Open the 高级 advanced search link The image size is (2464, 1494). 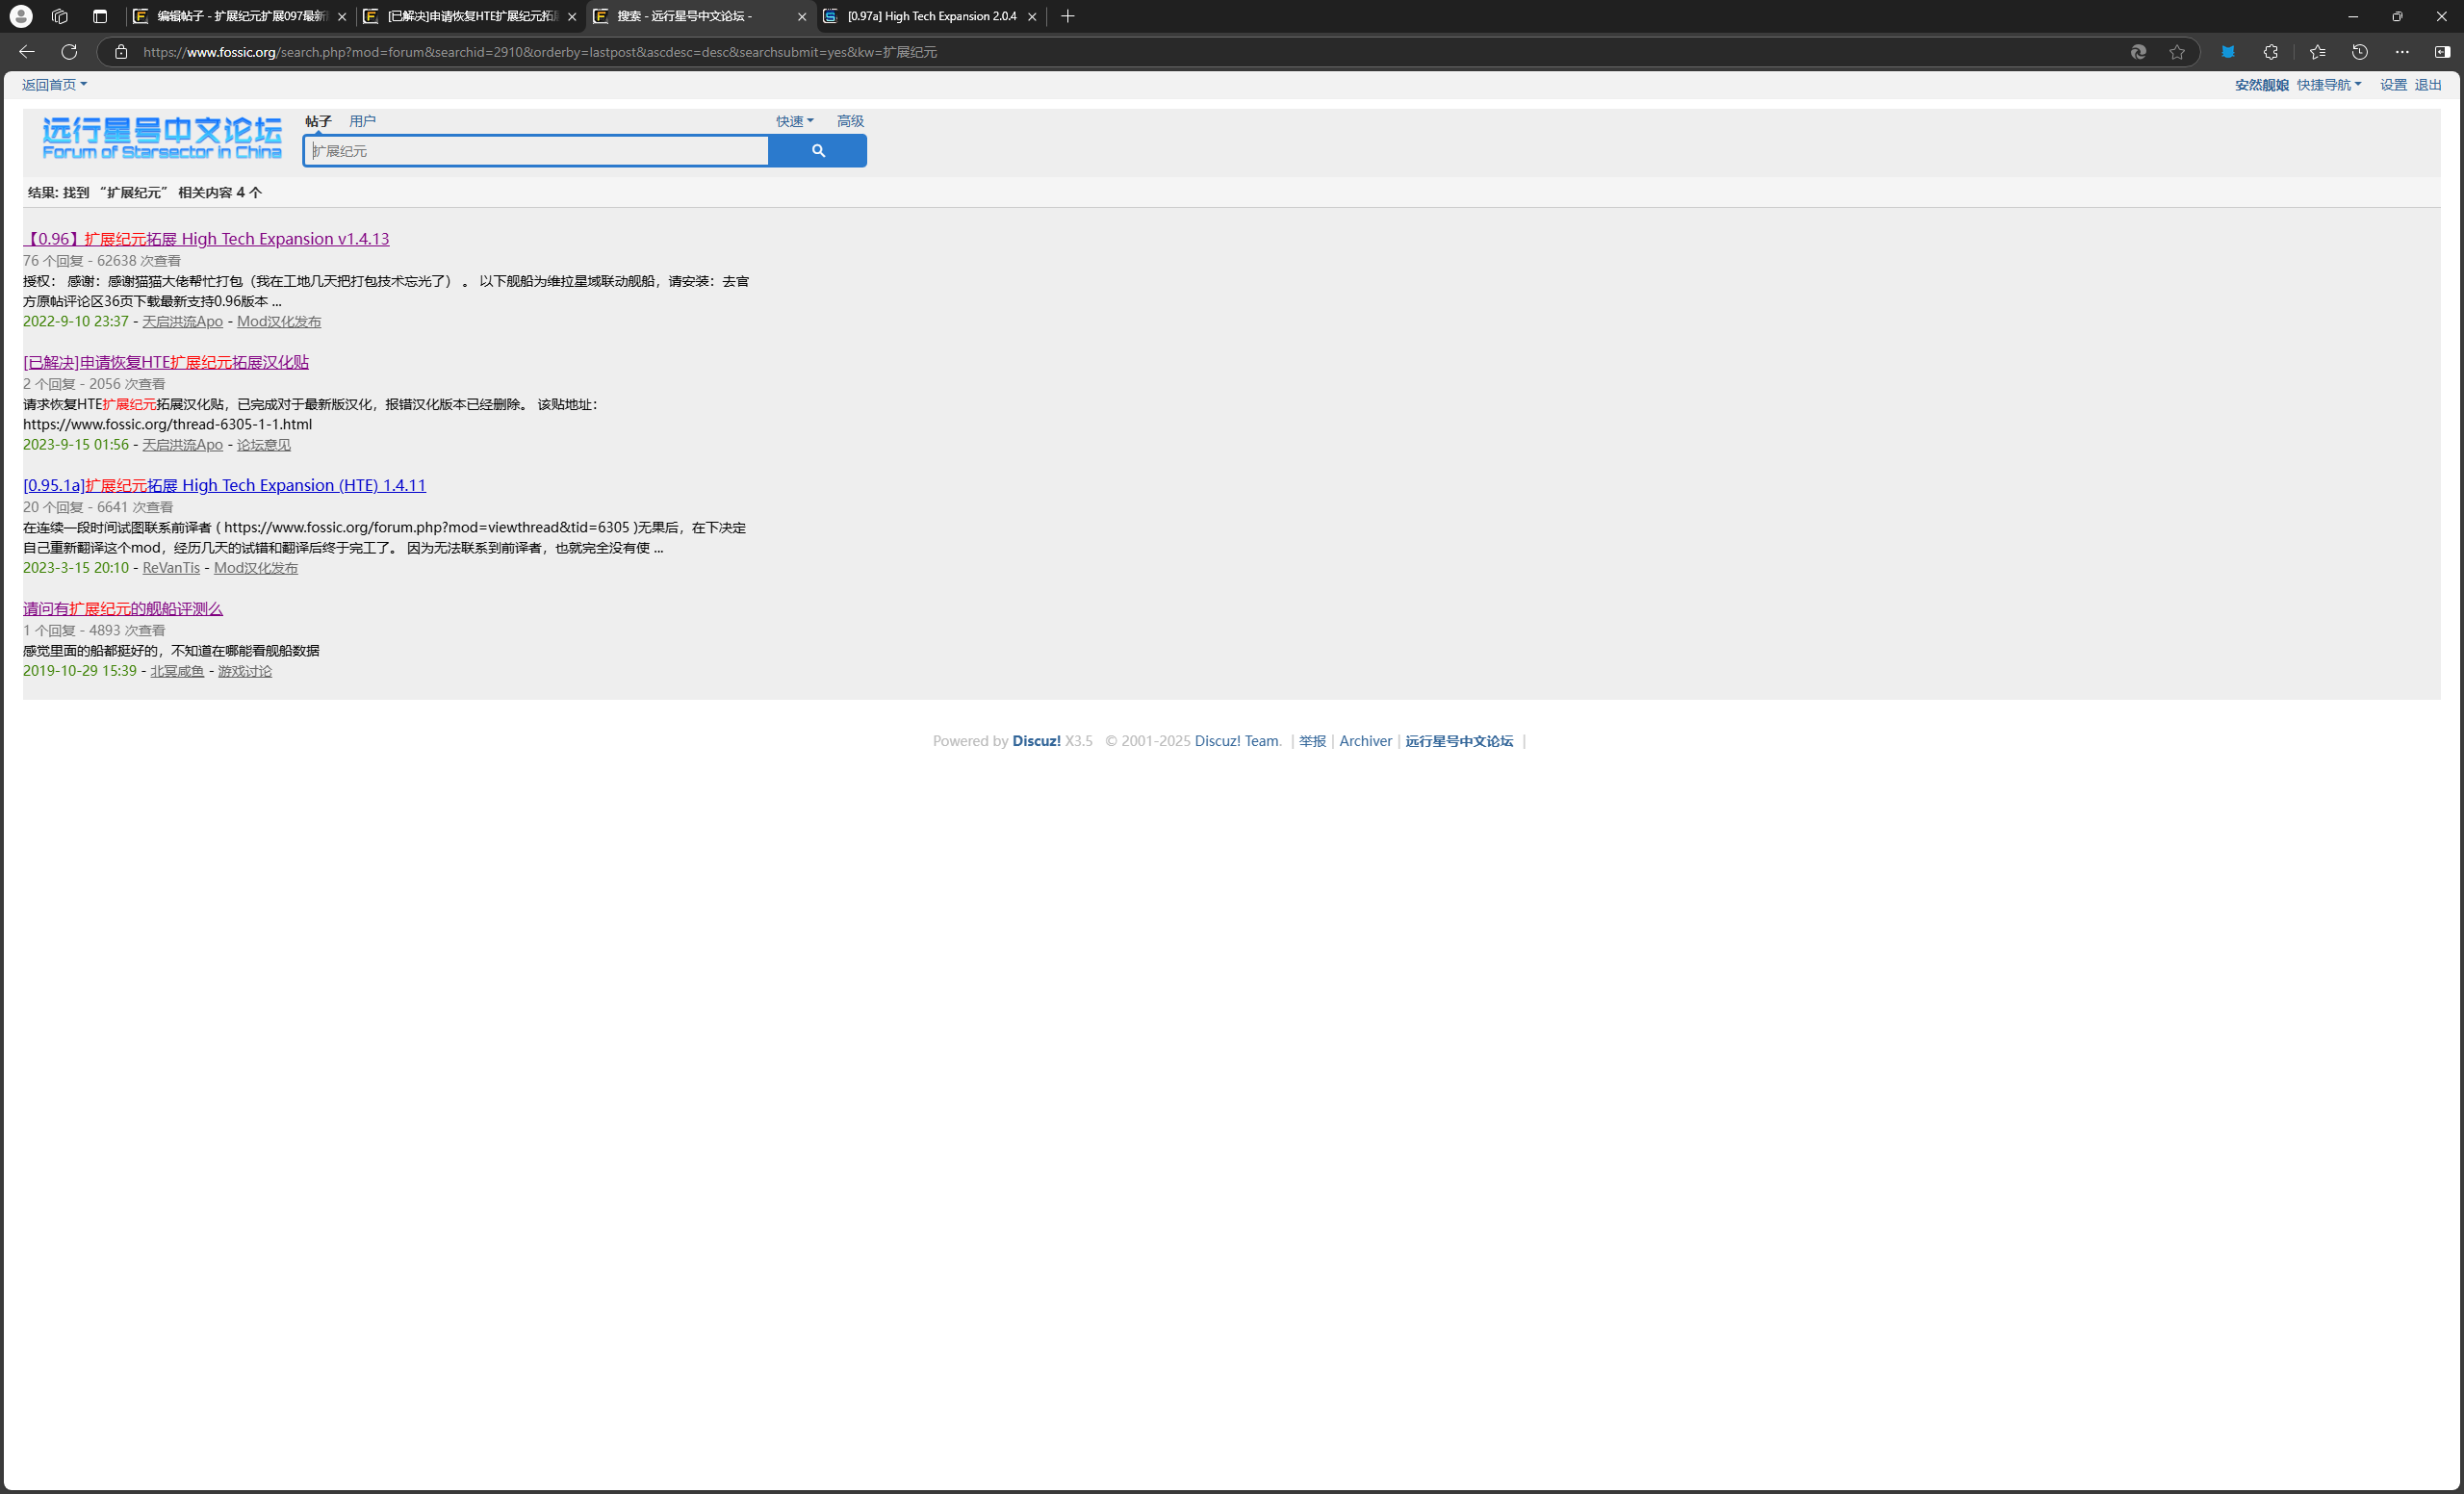coord(850,121)
